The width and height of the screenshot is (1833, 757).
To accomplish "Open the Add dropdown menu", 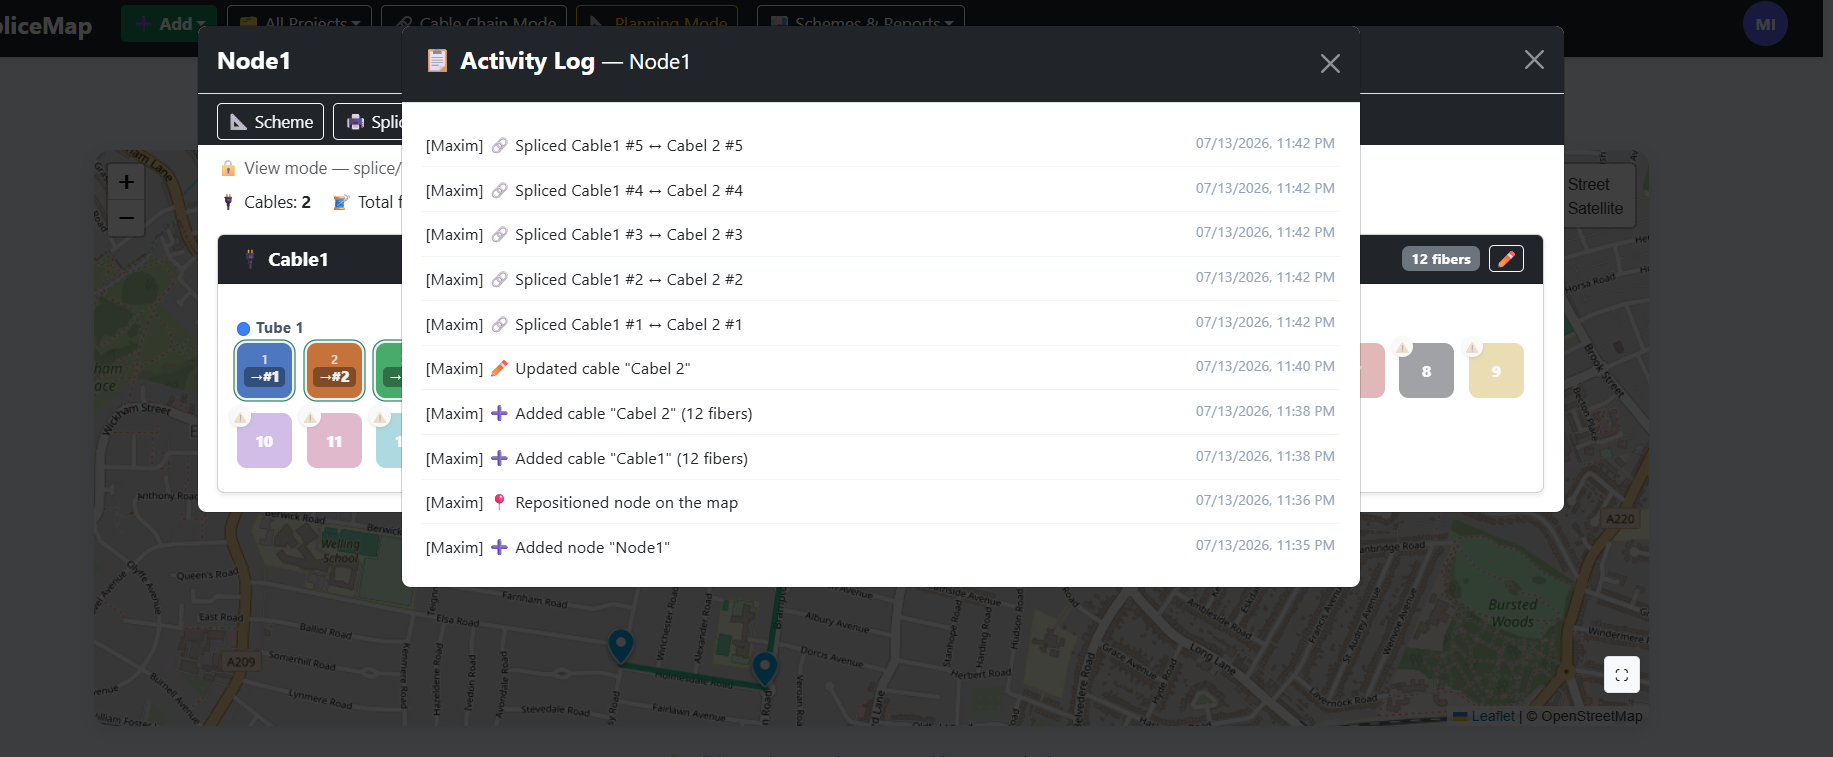I will (x=170, y=23).
